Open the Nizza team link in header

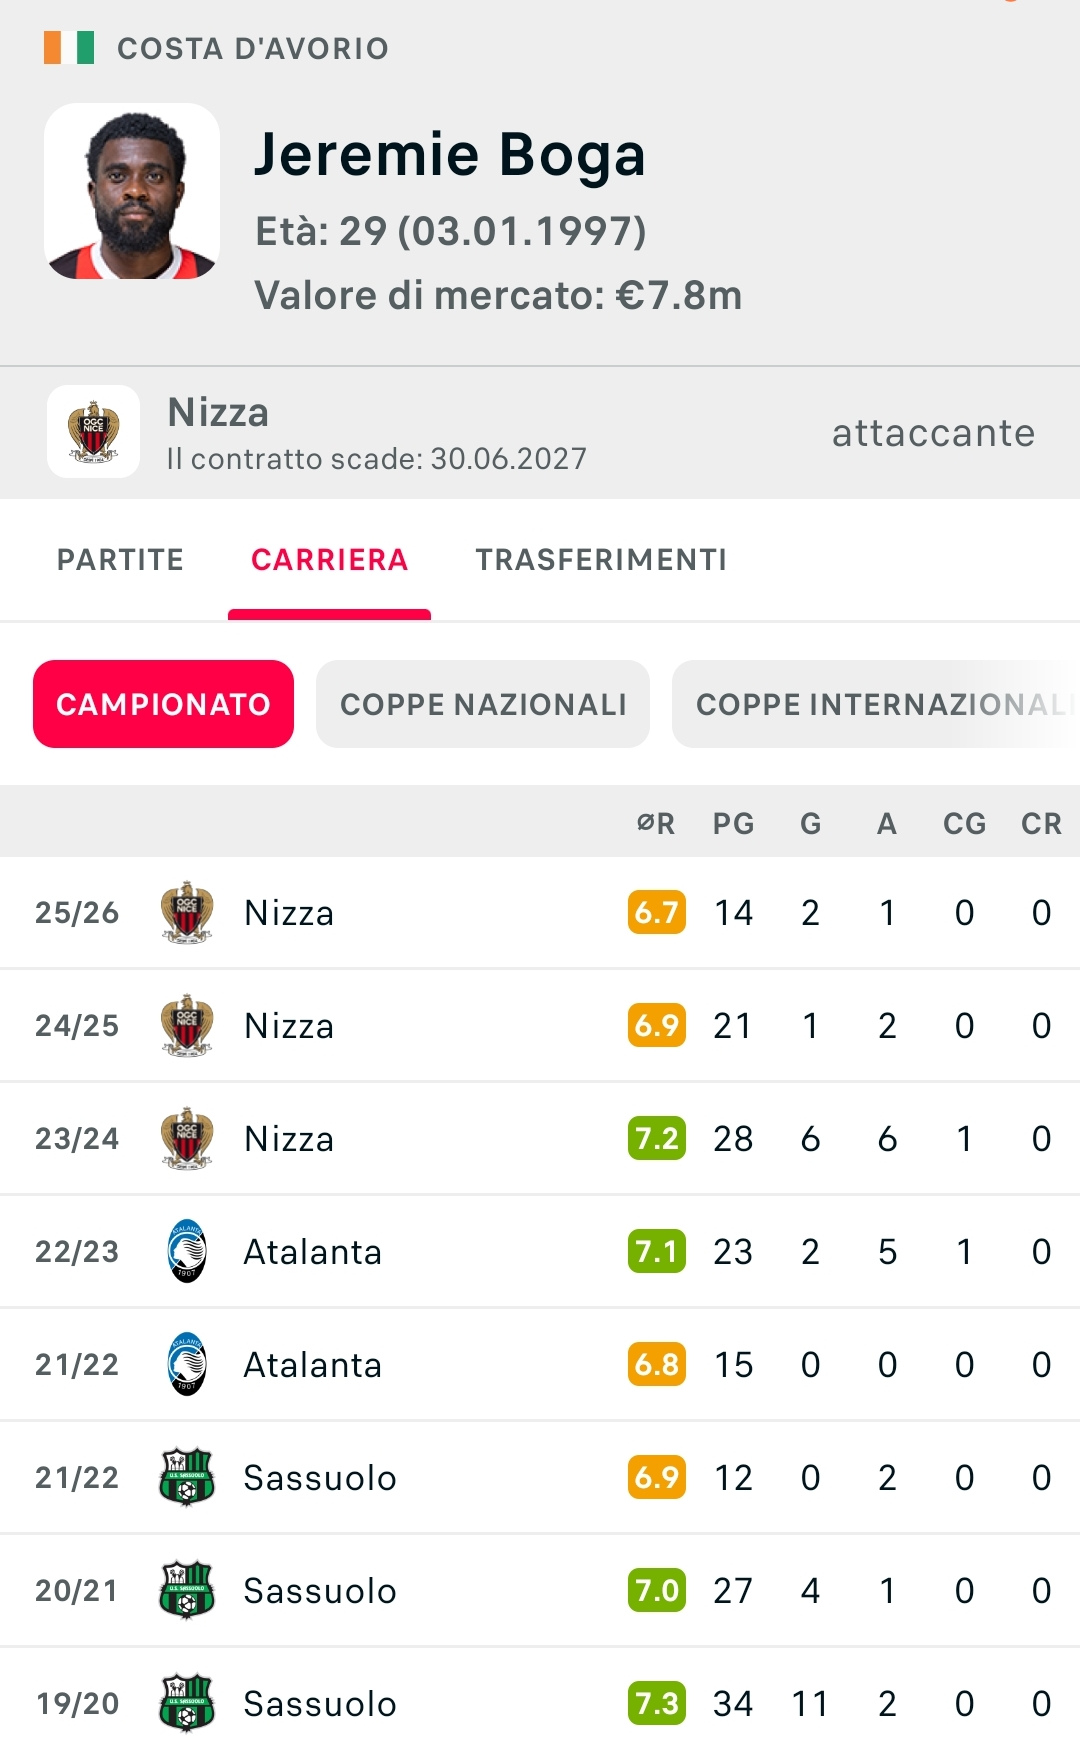(218, 413)
